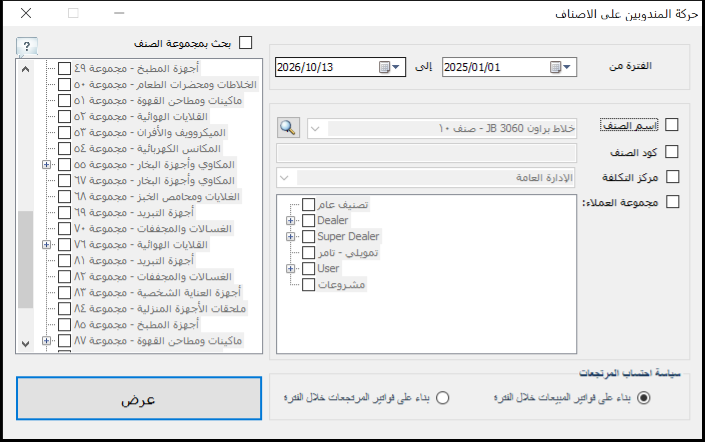Open calendar icon of 2025/01/01 date field
Screen dimensions: 705x442
point(555,67)
